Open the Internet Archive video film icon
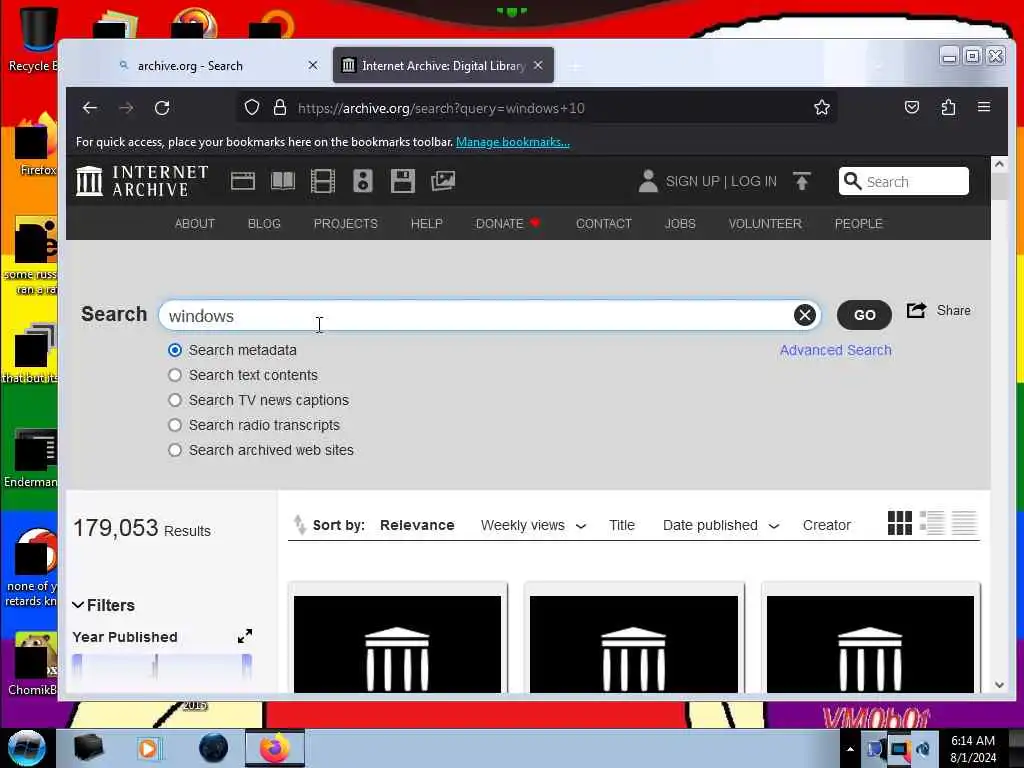 pos(323,181)
